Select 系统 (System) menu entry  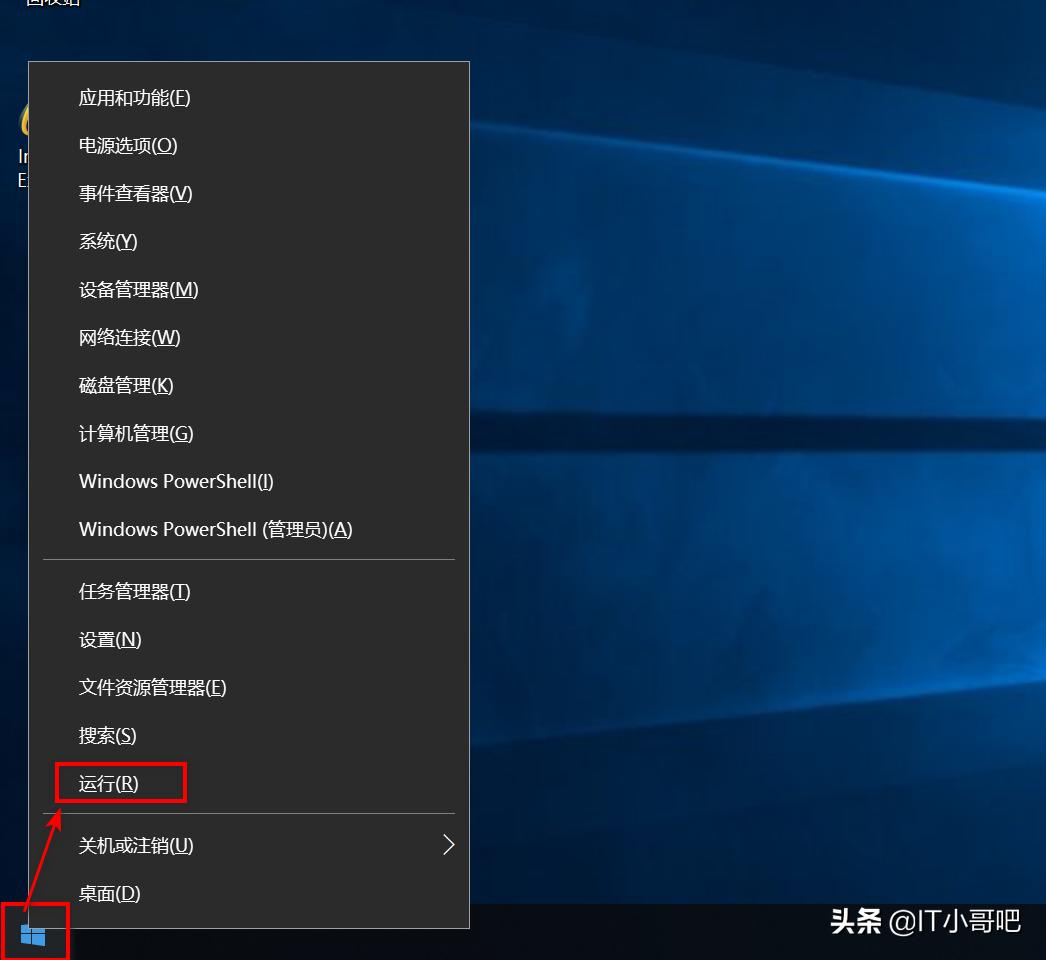[x=106, y=241]
